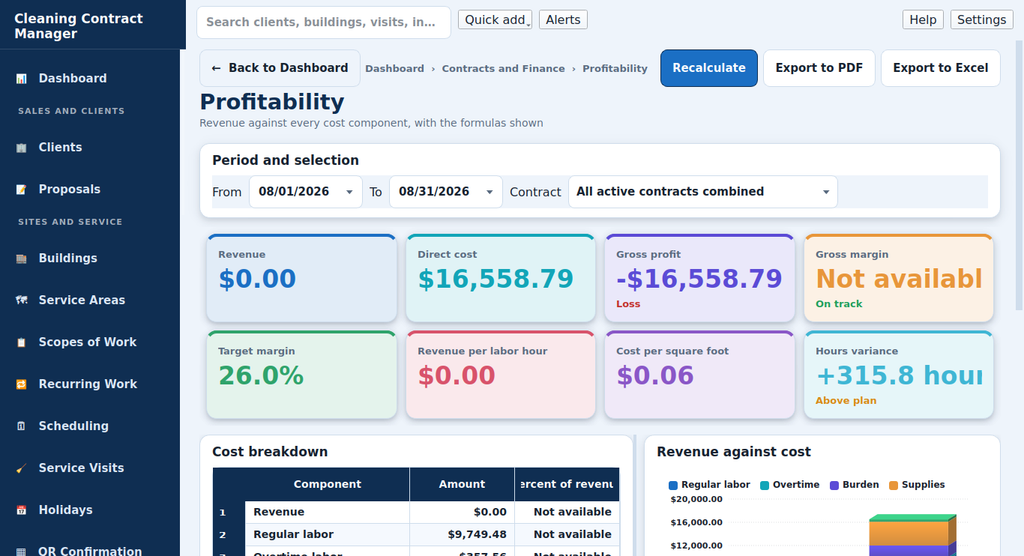This screenshot has width=1024, height=556.
Task: Open the Service Visits broom icon
Action: click(x=22, y=468)
